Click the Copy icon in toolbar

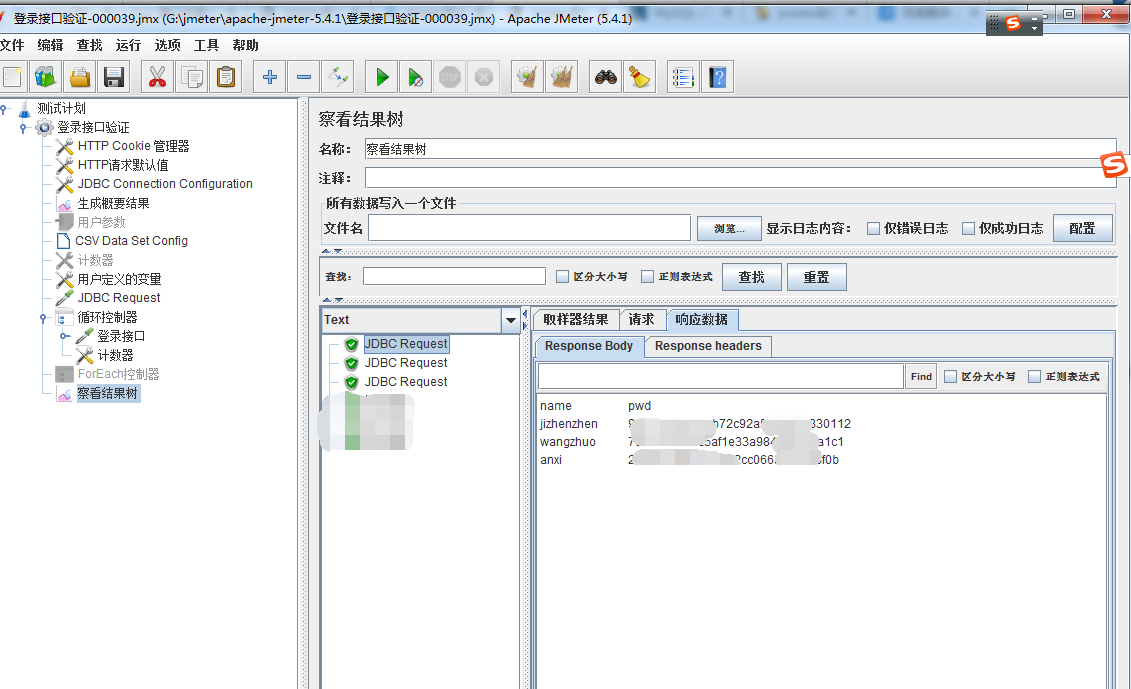192,77
